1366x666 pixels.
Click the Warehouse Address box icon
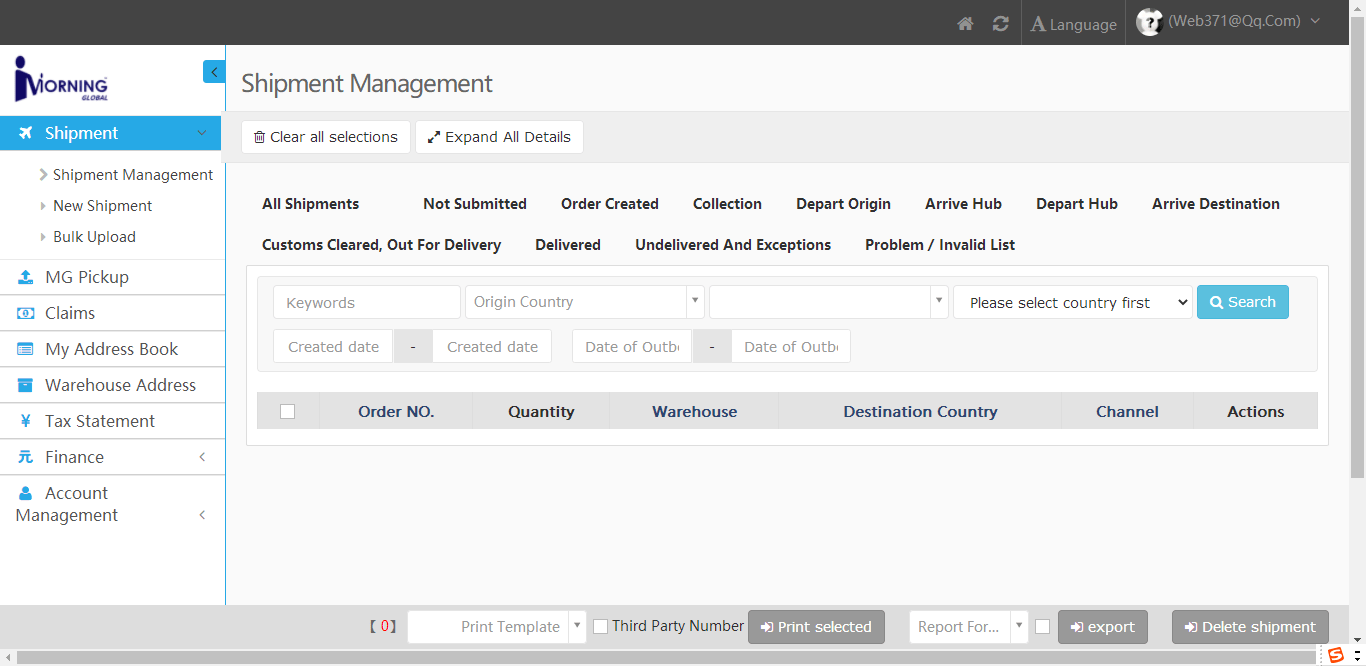click(26, 385)
